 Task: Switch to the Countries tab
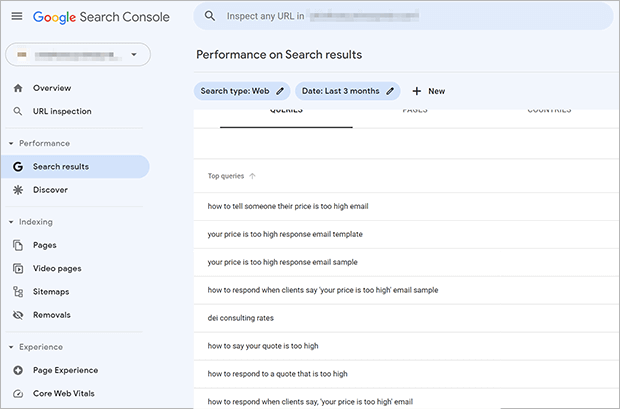549,111
